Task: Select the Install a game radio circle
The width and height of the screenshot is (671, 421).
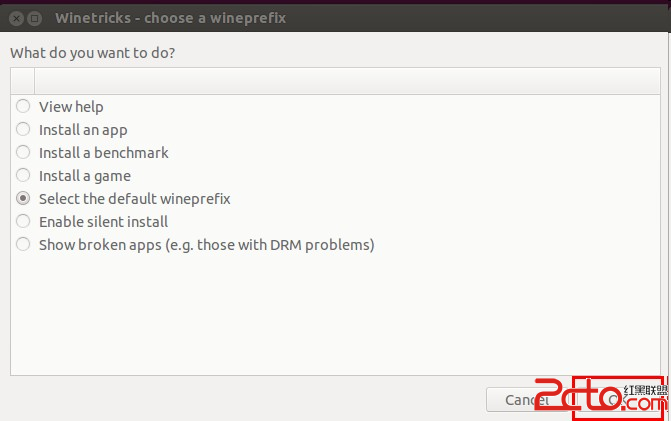Action: point(23,175)
